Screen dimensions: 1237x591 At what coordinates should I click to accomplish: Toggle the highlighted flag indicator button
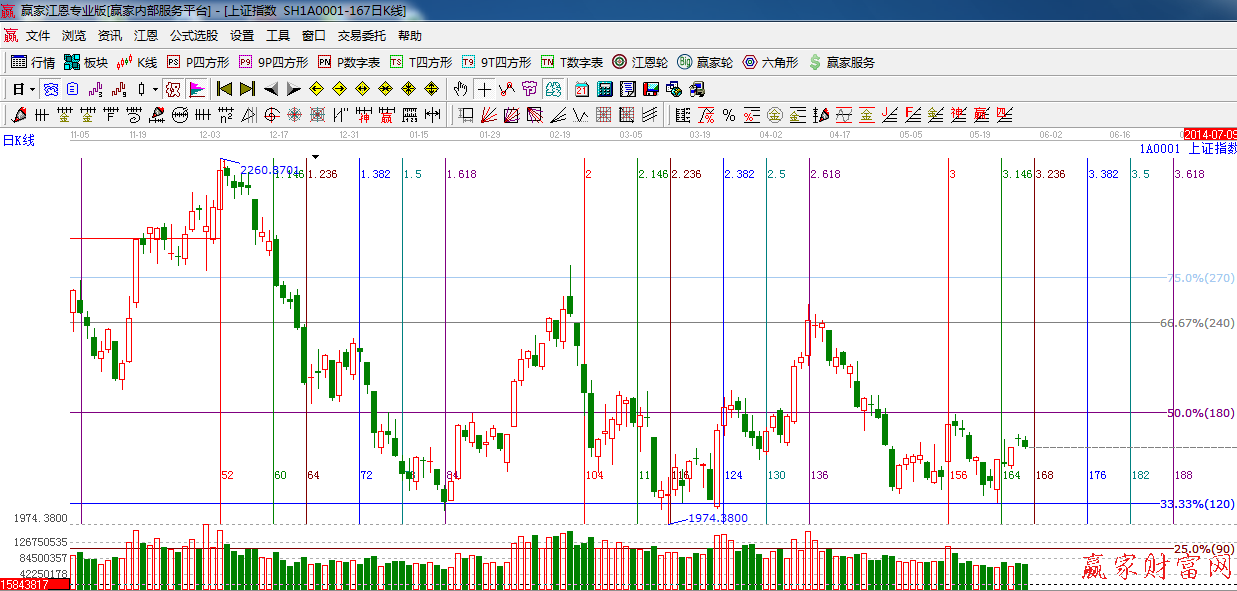coord(197,89)
